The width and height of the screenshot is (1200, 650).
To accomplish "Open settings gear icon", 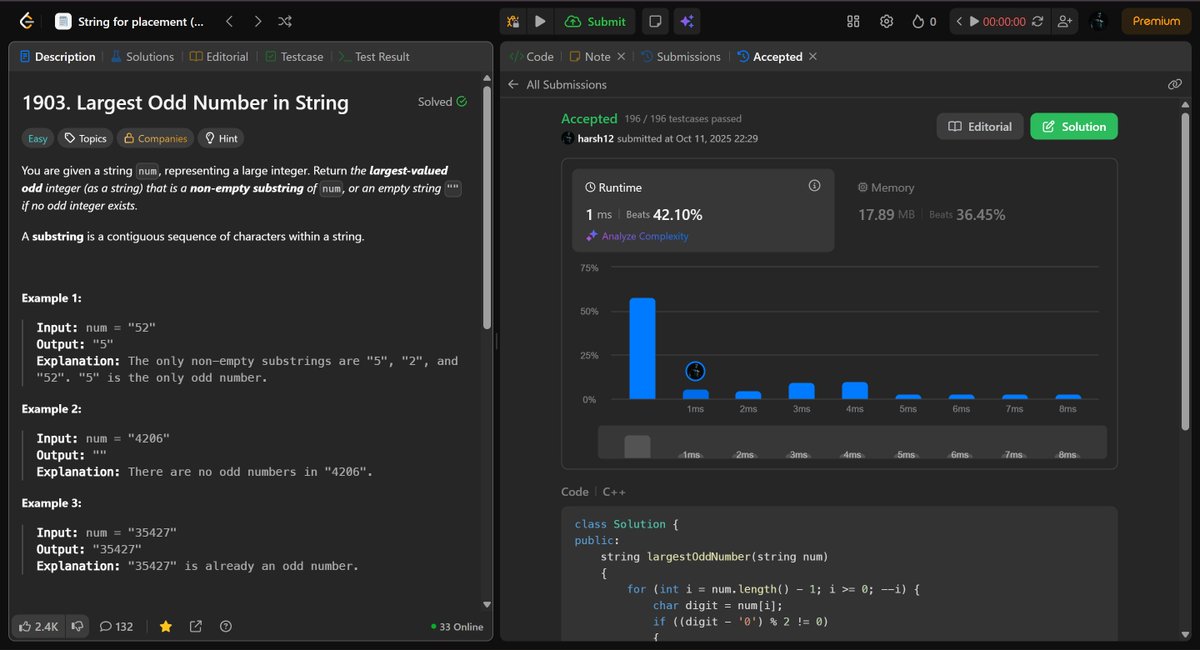I will point(886,21).
